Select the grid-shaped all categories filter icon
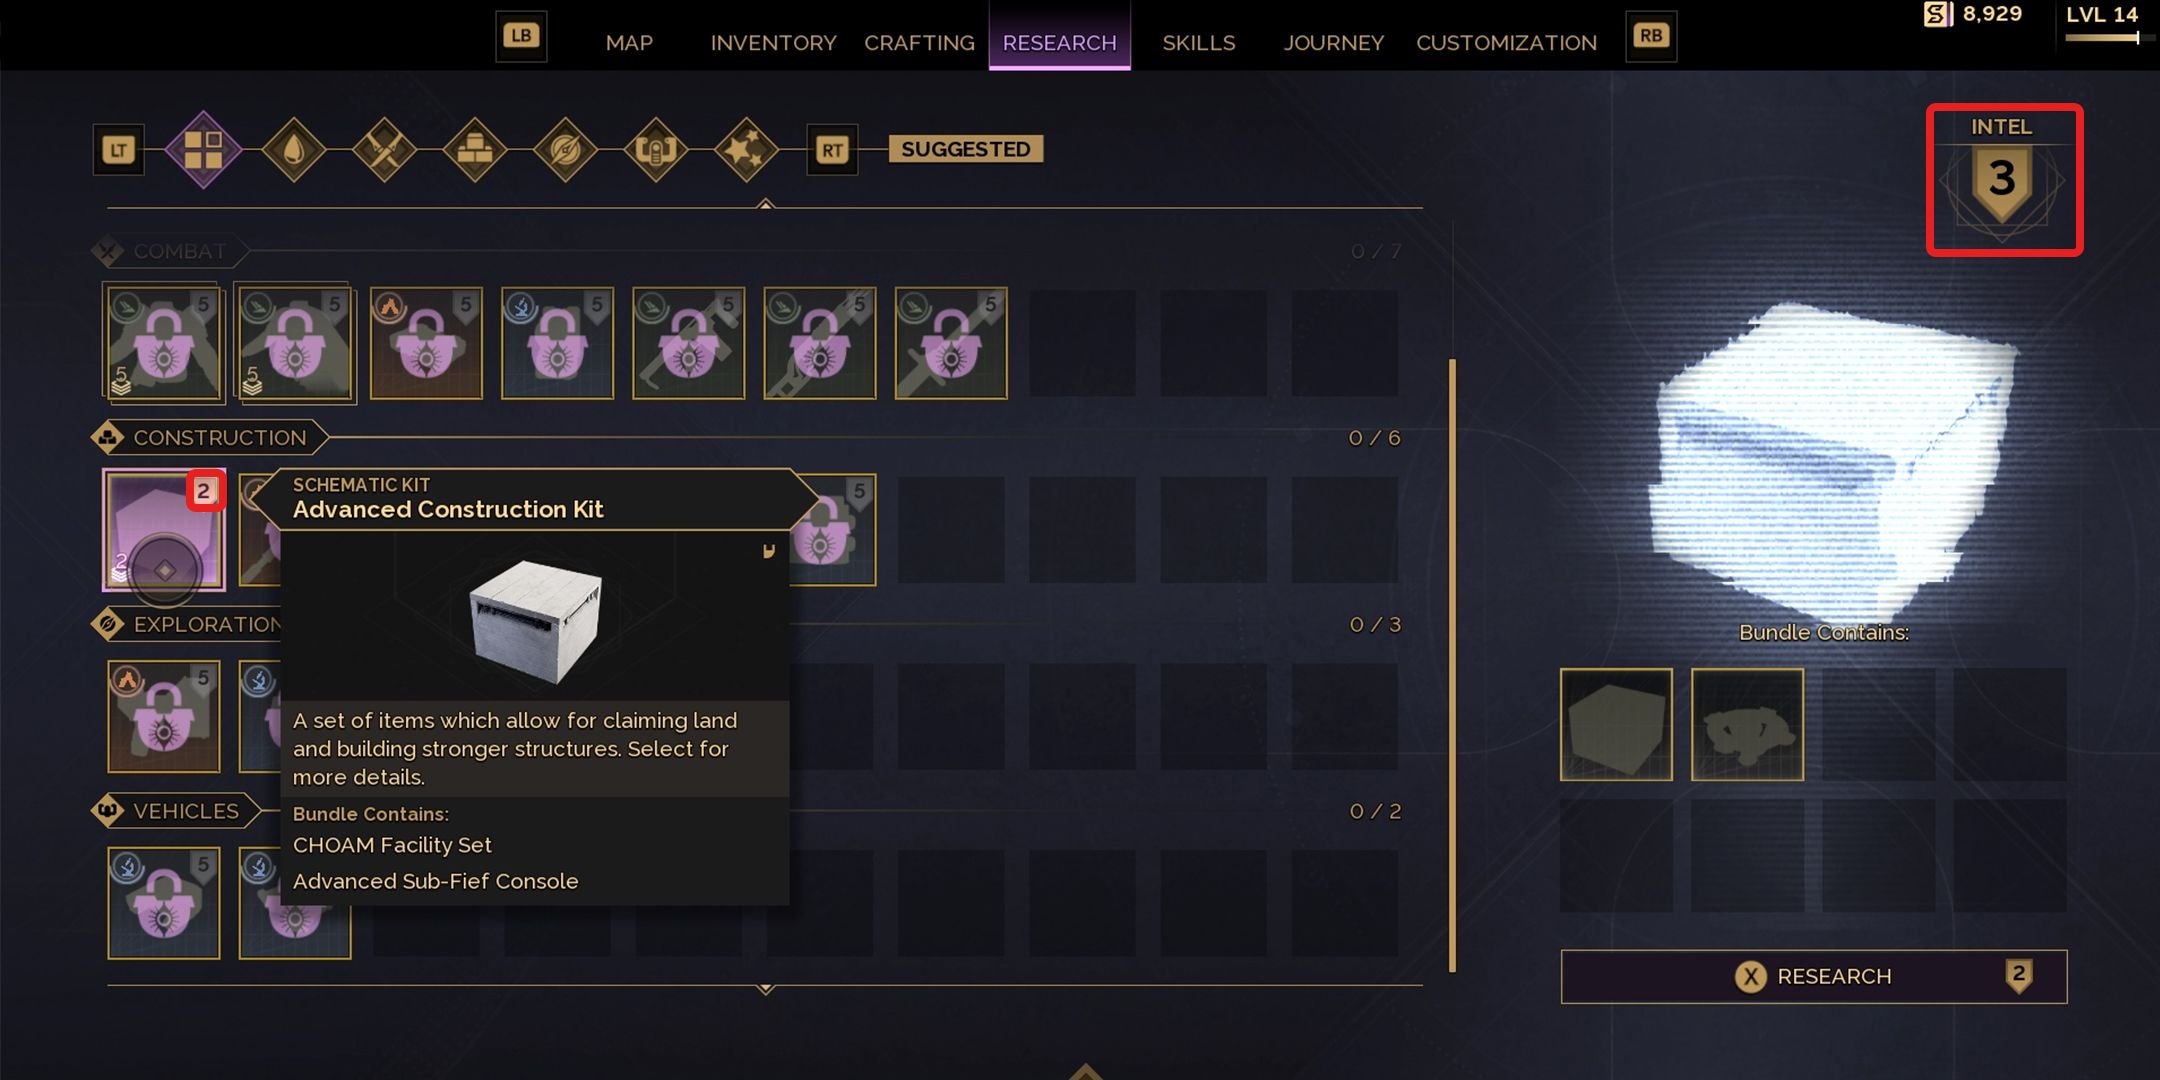This screenshot has width=2160, height=1080. coord(203,150)
